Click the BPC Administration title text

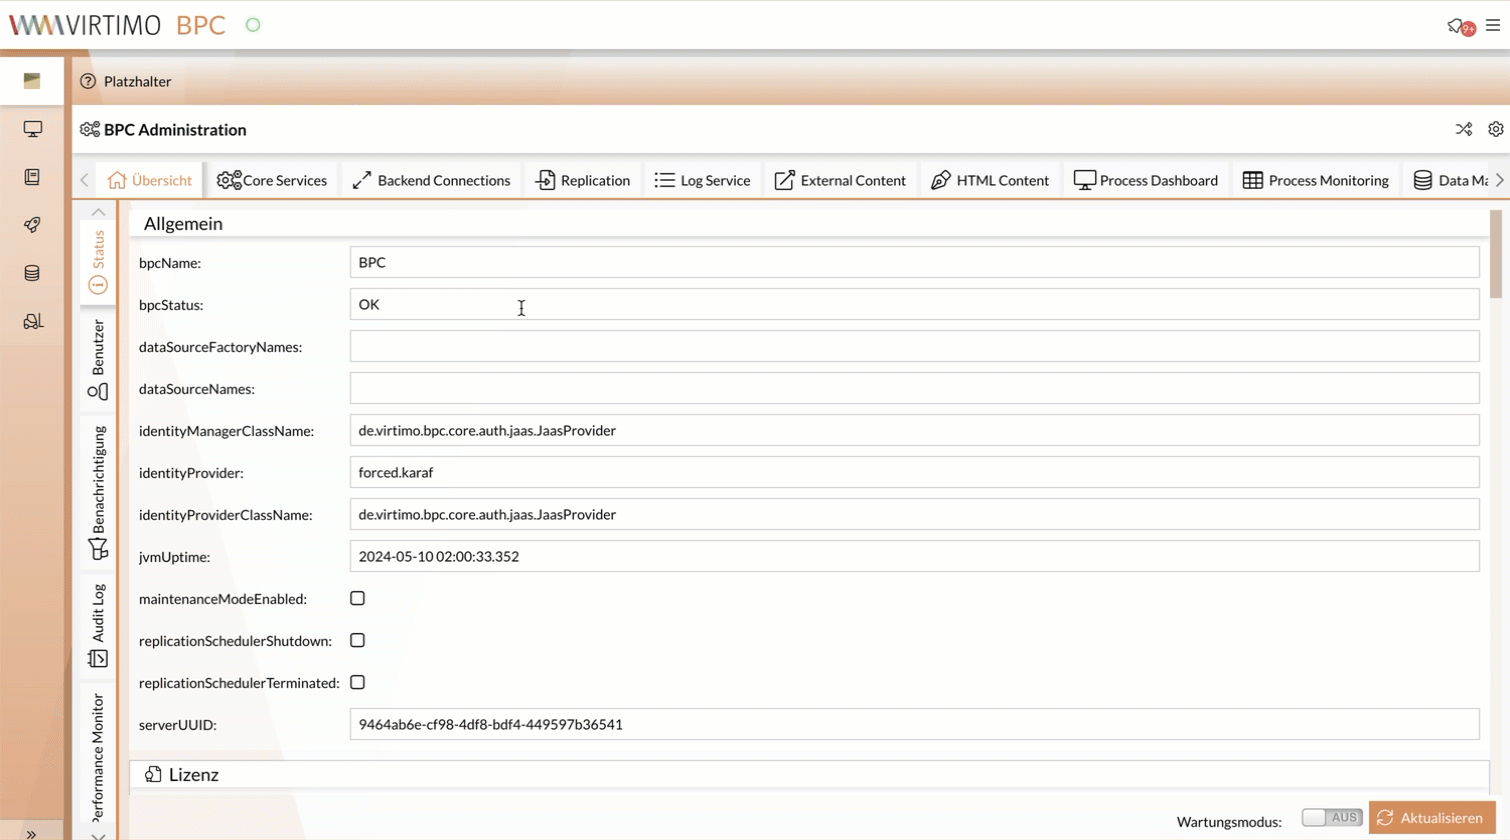tap(175, 130)
